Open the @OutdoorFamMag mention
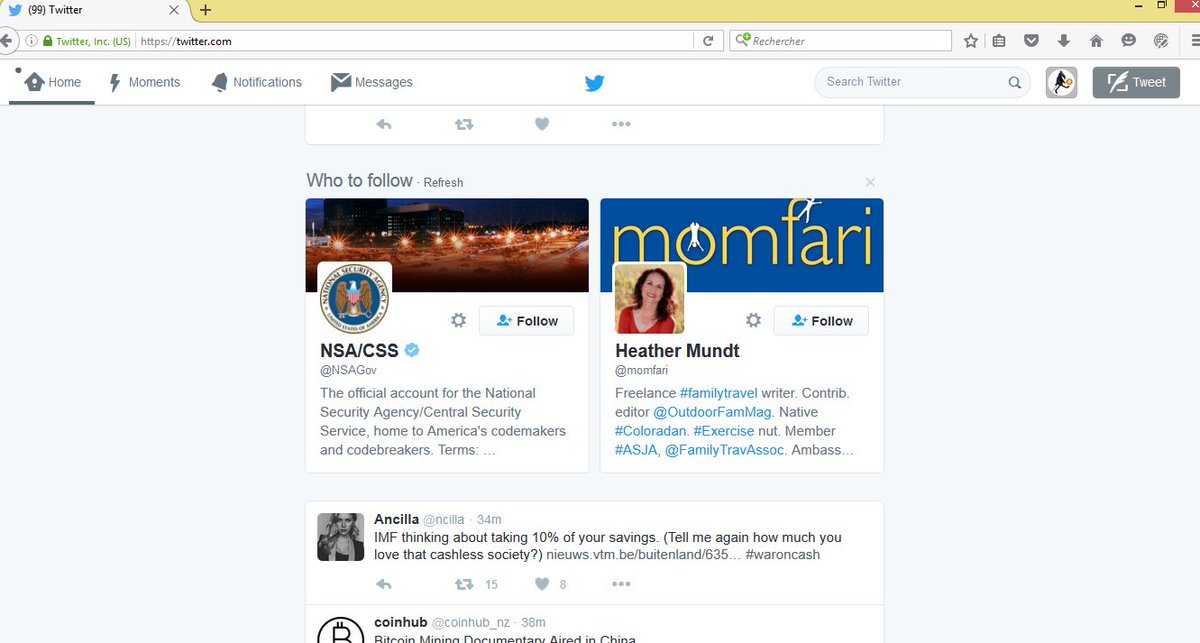 tap(713, 412)
